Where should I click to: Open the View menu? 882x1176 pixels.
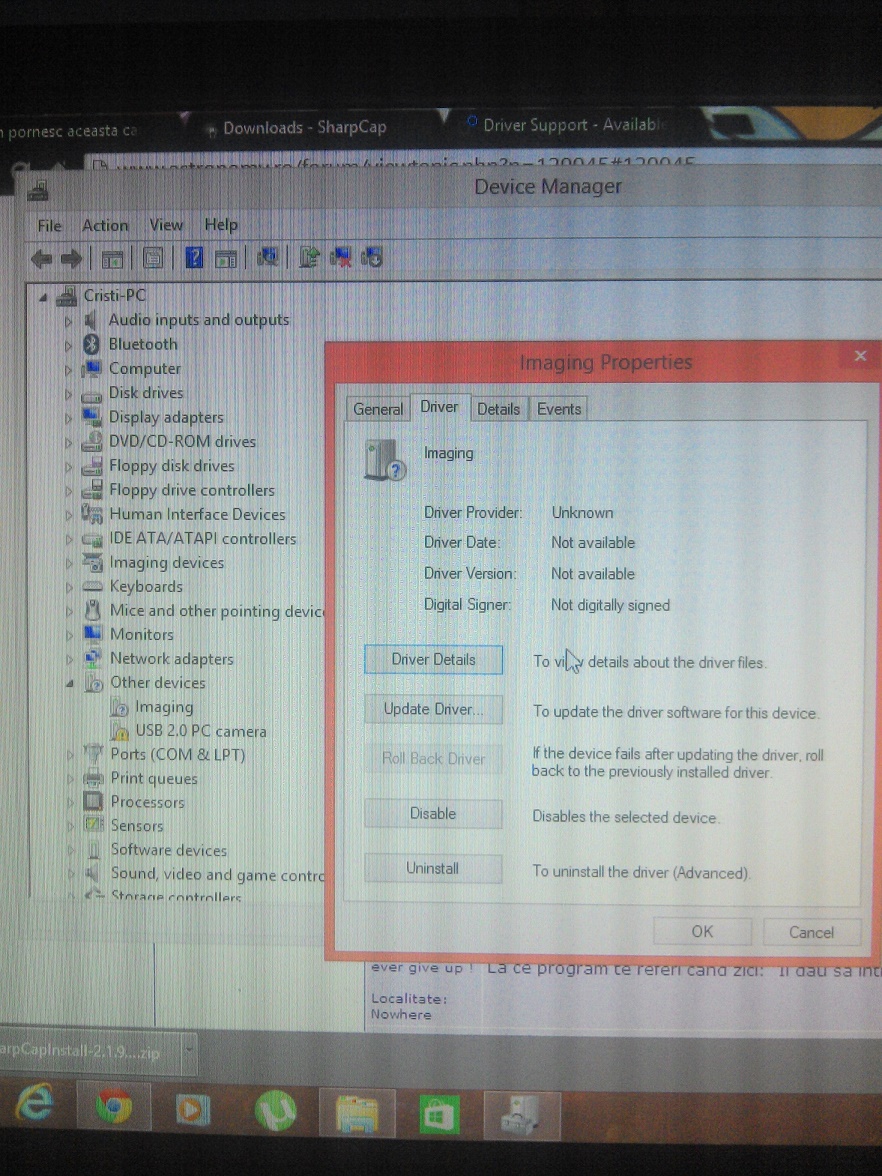(166, 225)
